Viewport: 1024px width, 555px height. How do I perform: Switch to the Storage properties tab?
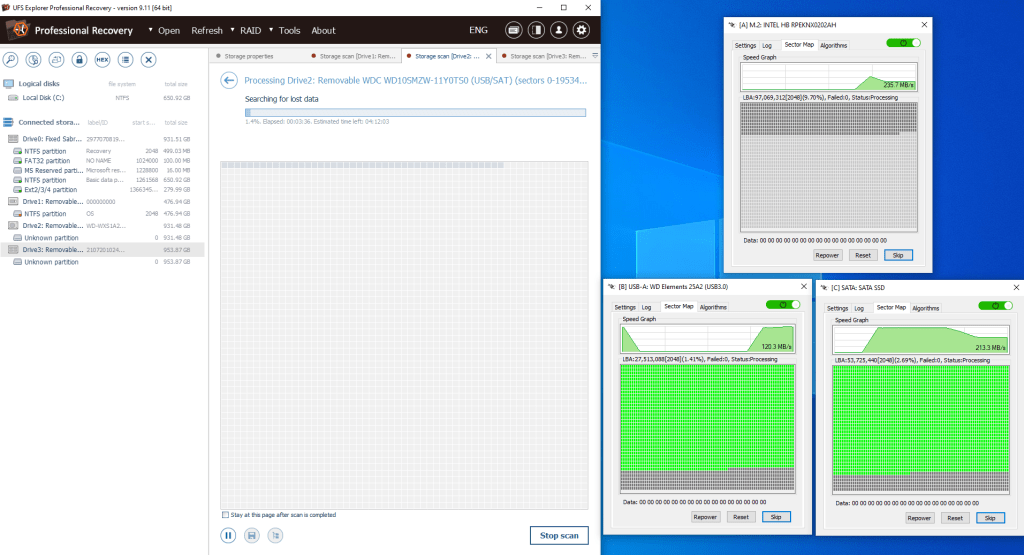pyautogui.click(x=255, y=57)
